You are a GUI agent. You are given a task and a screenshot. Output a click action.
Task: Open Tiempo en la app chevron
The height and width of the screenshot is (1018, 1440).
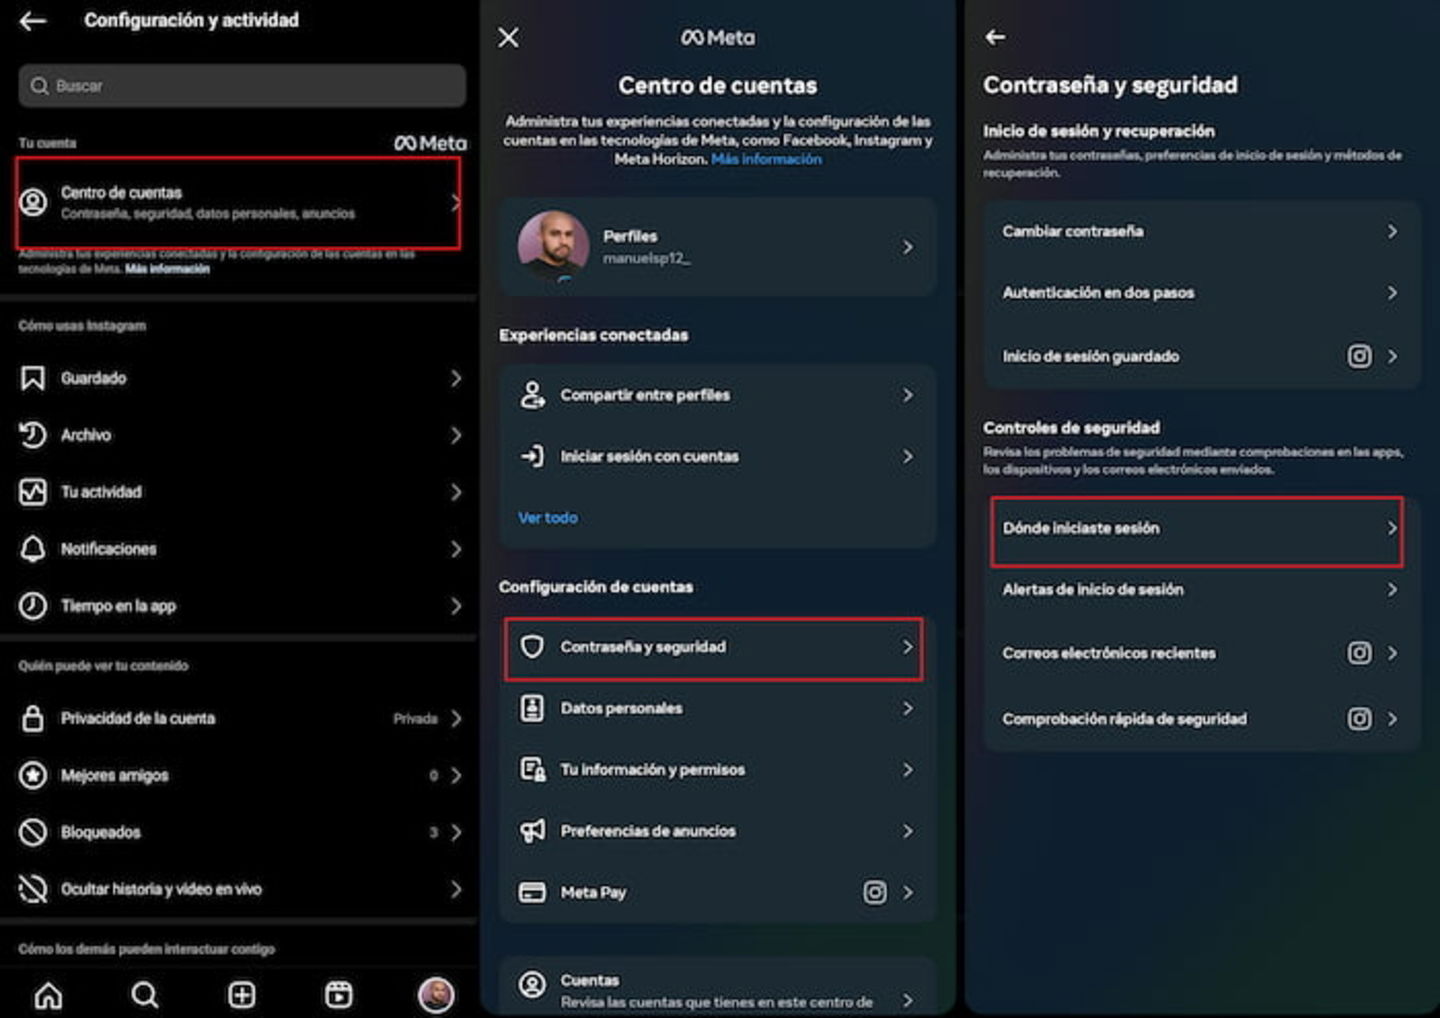point(455,606)
